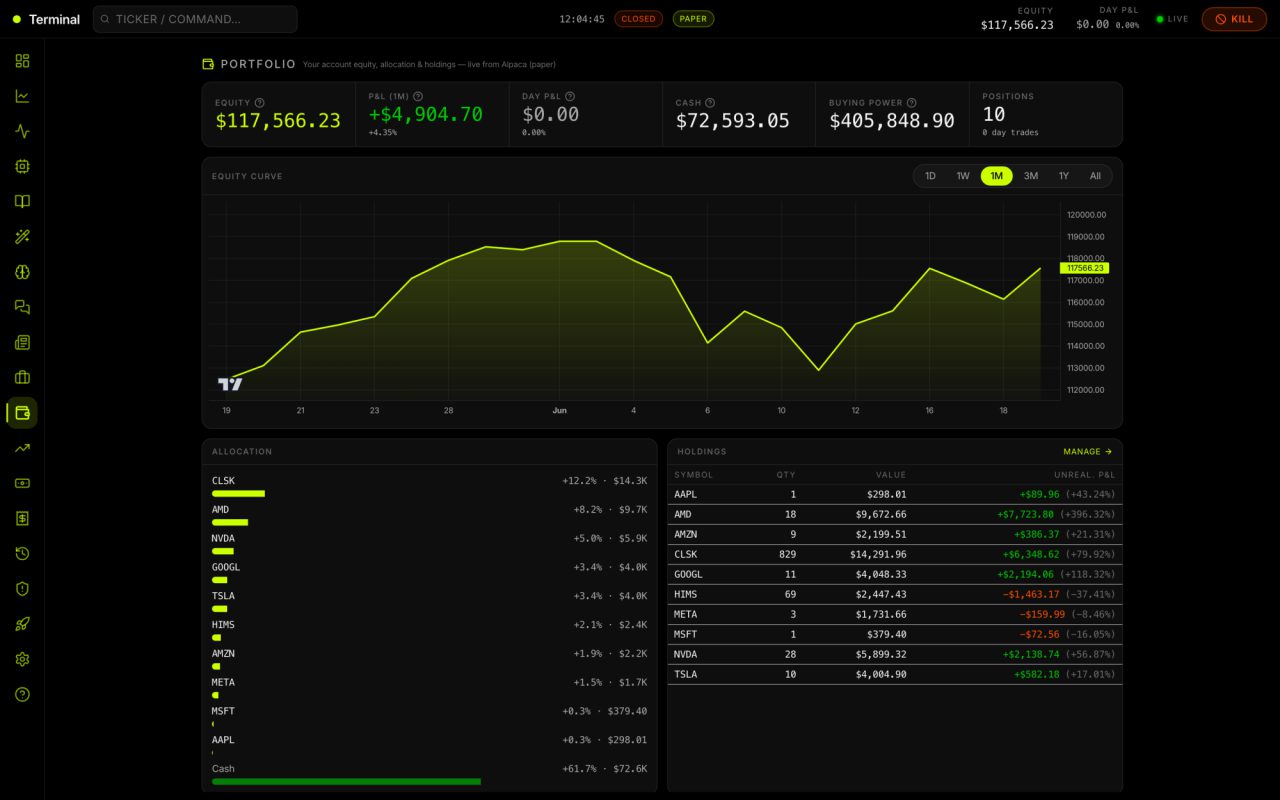Viewport: 1280px width, 800px height.
Task: Click the highlighted wallet icon in sidebar
Action: point(22,412)
